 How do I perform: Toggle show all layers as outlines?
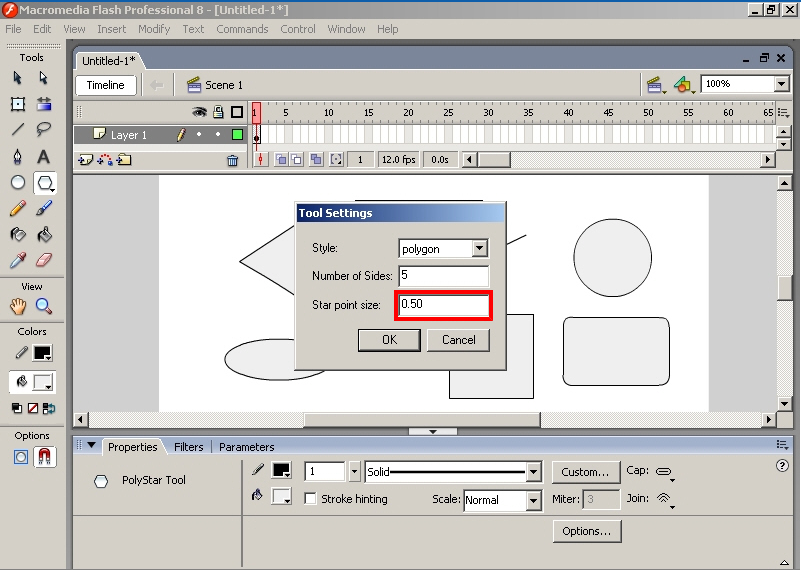pyautogui.click(x=237, y=112)
